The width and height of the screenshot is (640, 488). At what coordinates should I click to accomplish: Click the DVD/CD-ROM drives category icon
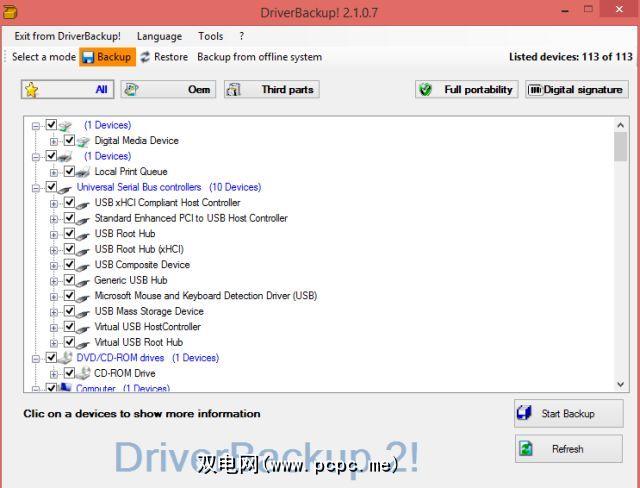point(65,358)
